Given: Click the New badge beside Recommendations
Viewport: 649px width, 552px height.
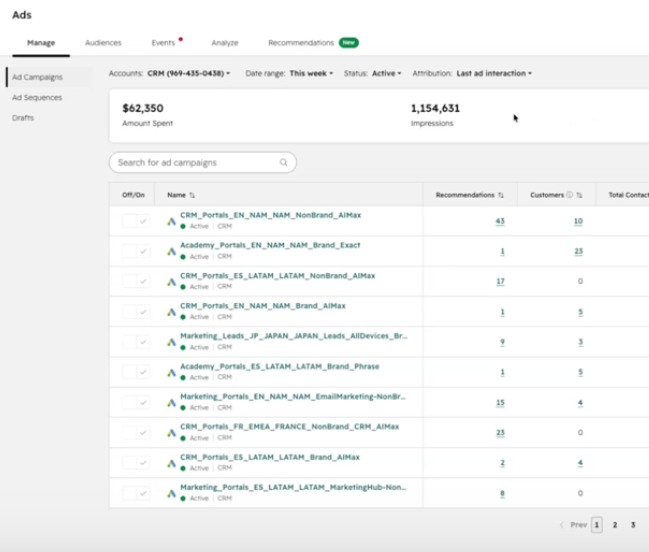Looking at the screenshot, I should coord(349,43).
